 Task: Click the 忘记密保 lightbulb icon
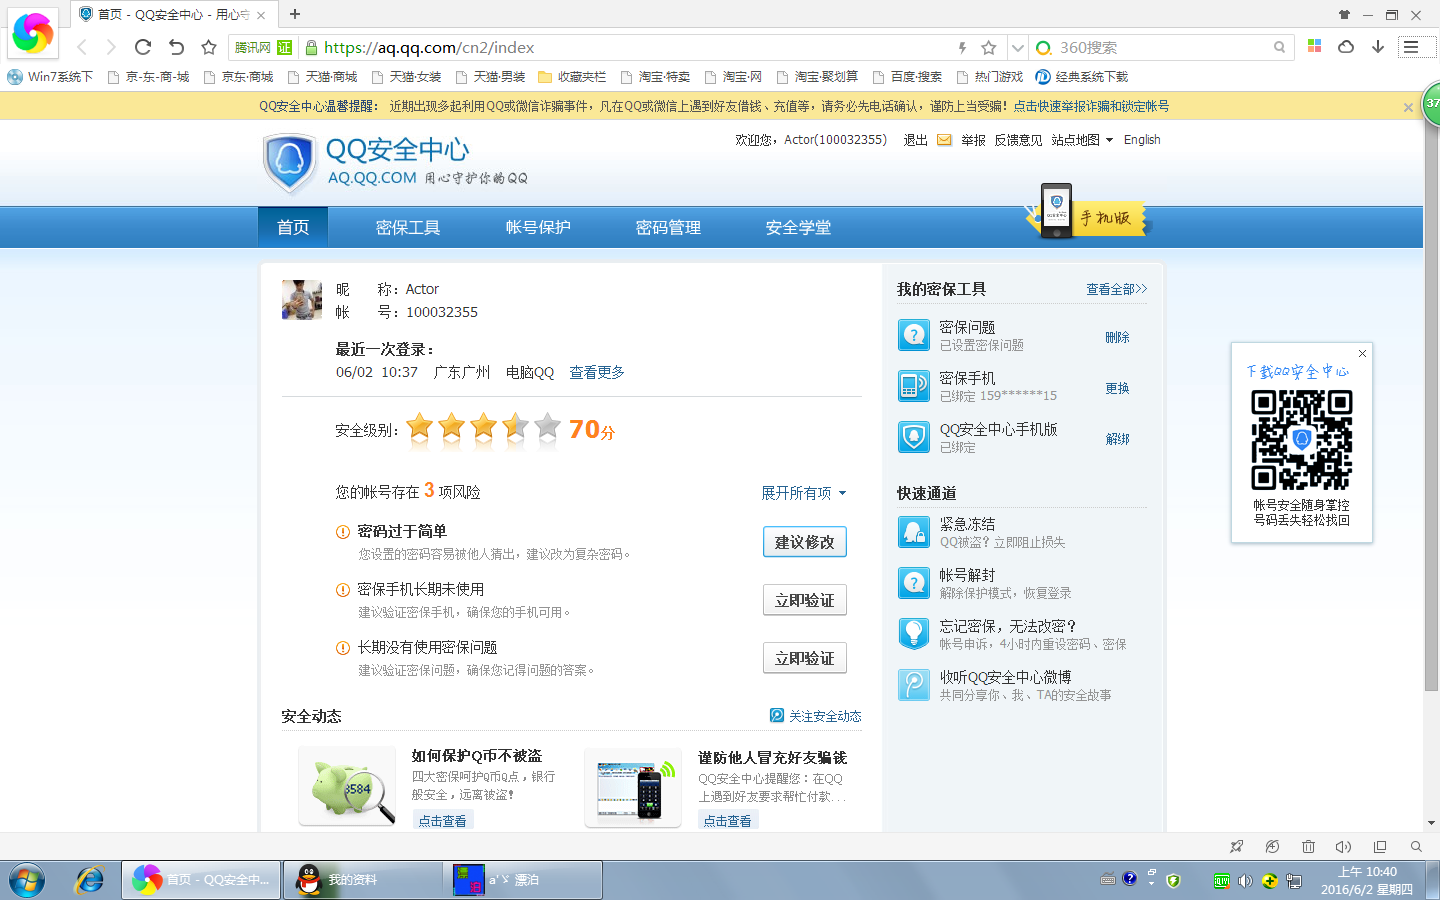coord(914,634)
